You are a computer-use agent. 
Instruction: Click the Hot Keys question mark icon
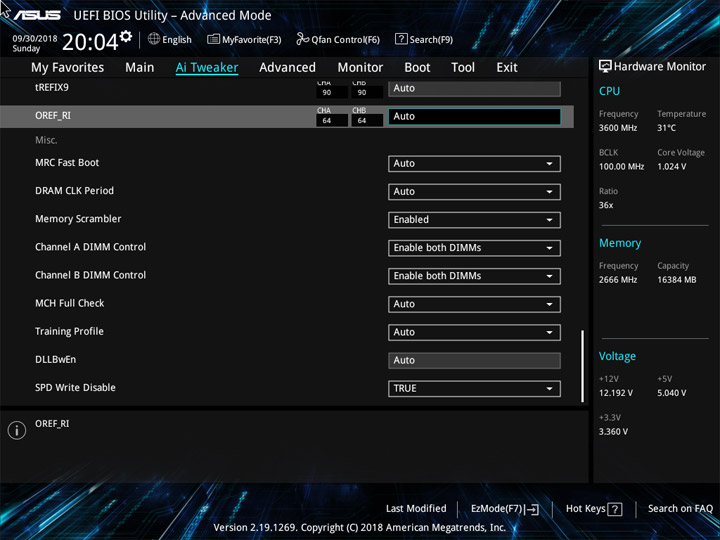(x=615, y=509)
